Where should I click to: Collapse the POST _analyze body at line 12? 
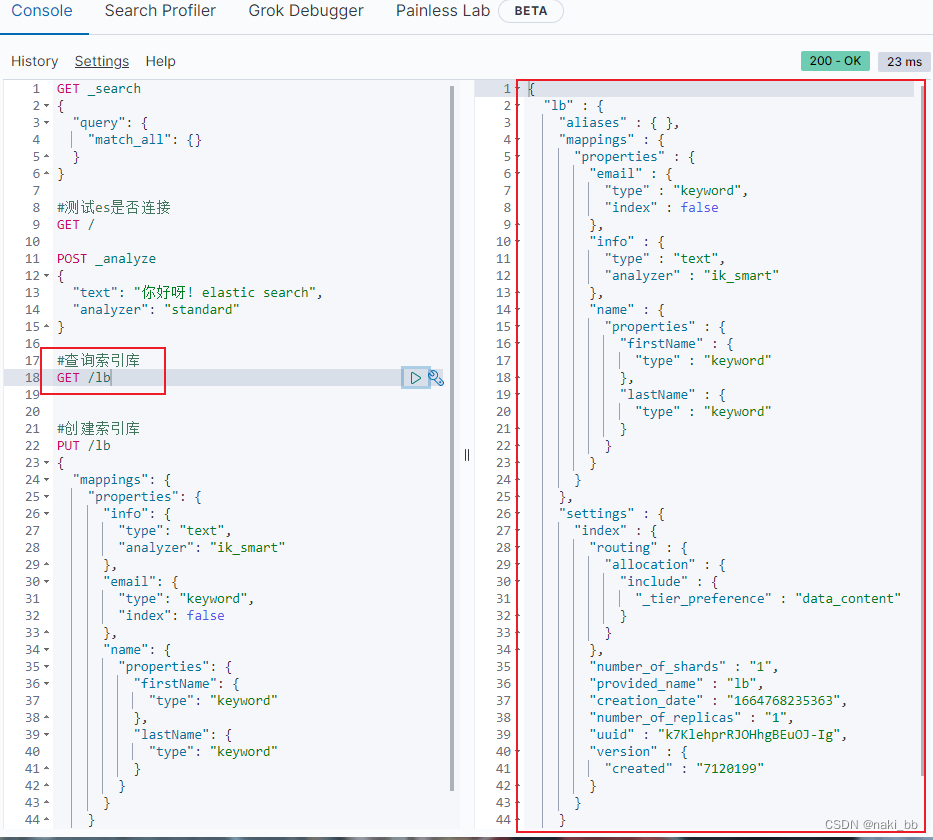pyautogui.click(x=47, y=275)
